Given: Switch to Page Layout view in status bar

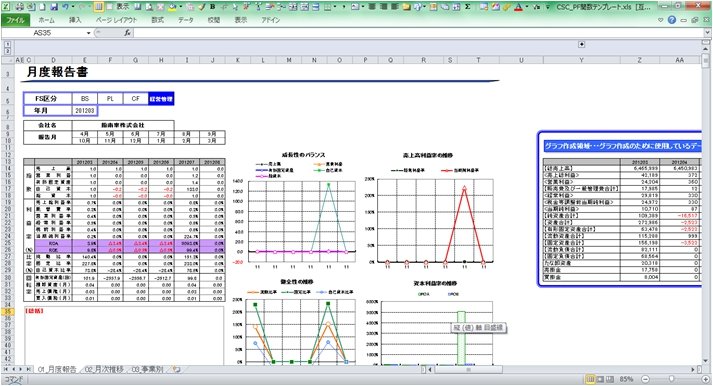Looking at the screenshot, I should point(600,379).
